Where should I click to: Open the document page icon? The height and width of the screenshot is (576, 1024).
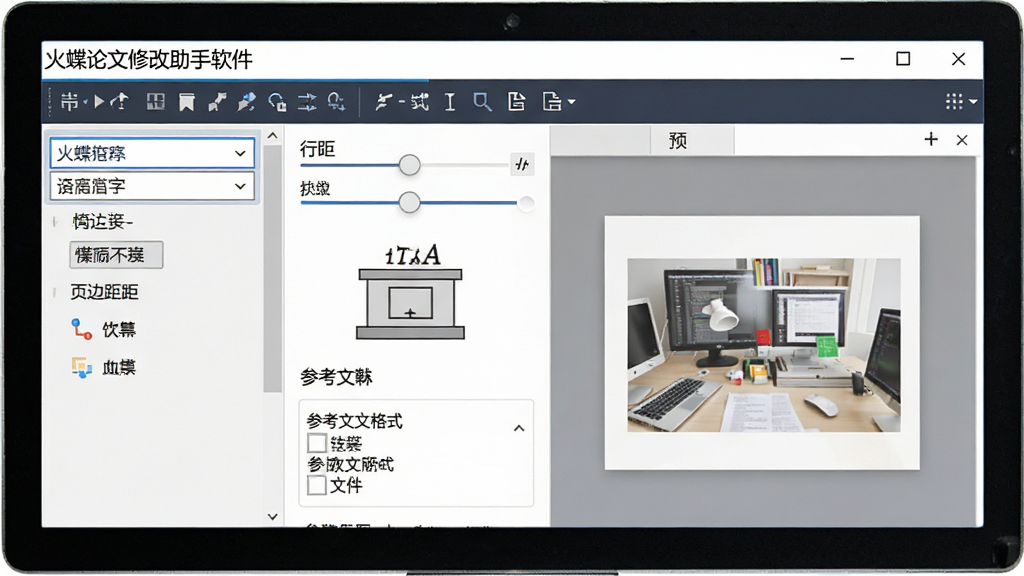coord(517,101)
